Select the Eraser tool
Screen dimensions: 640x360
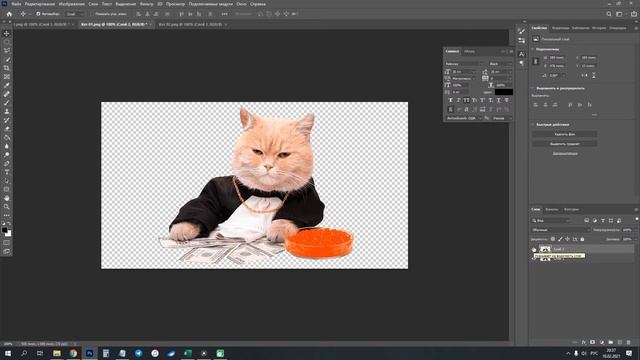pyautogui.click(x=7, y=129)
